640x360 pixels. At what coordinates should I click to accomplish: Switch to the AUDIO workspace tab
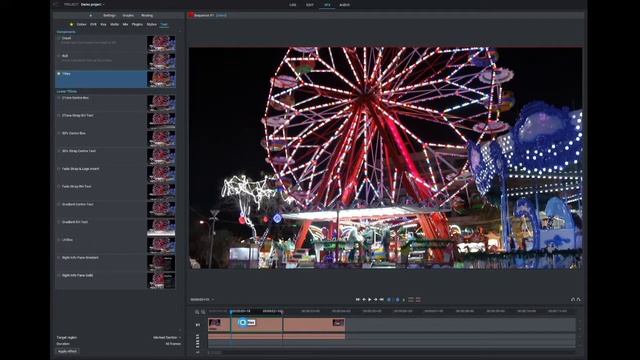344,5
